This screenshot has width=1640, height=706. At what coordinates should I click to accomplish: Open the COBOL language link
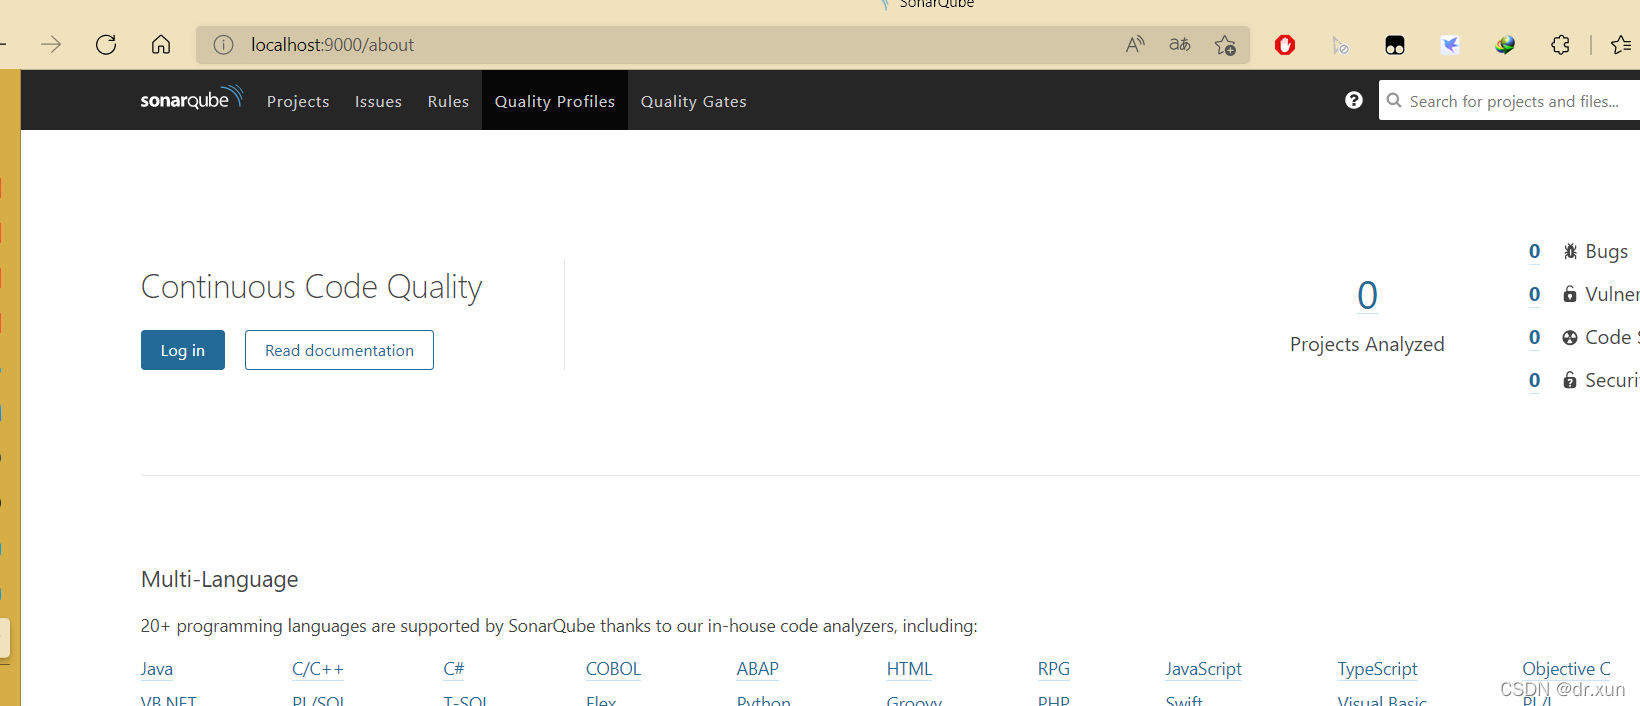(614, 669)
